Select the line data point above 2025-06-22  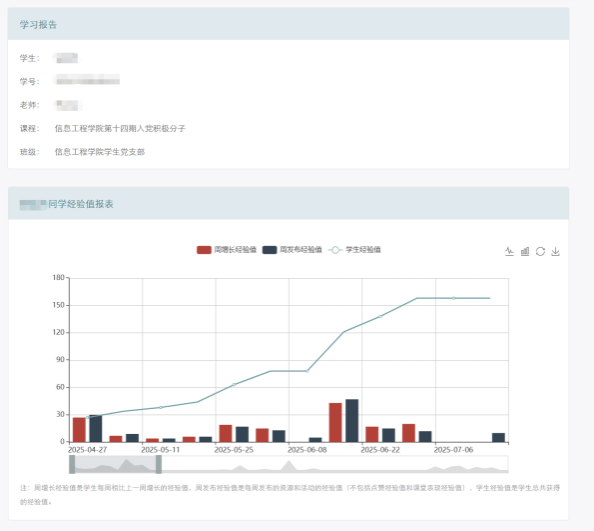[380, 316]
